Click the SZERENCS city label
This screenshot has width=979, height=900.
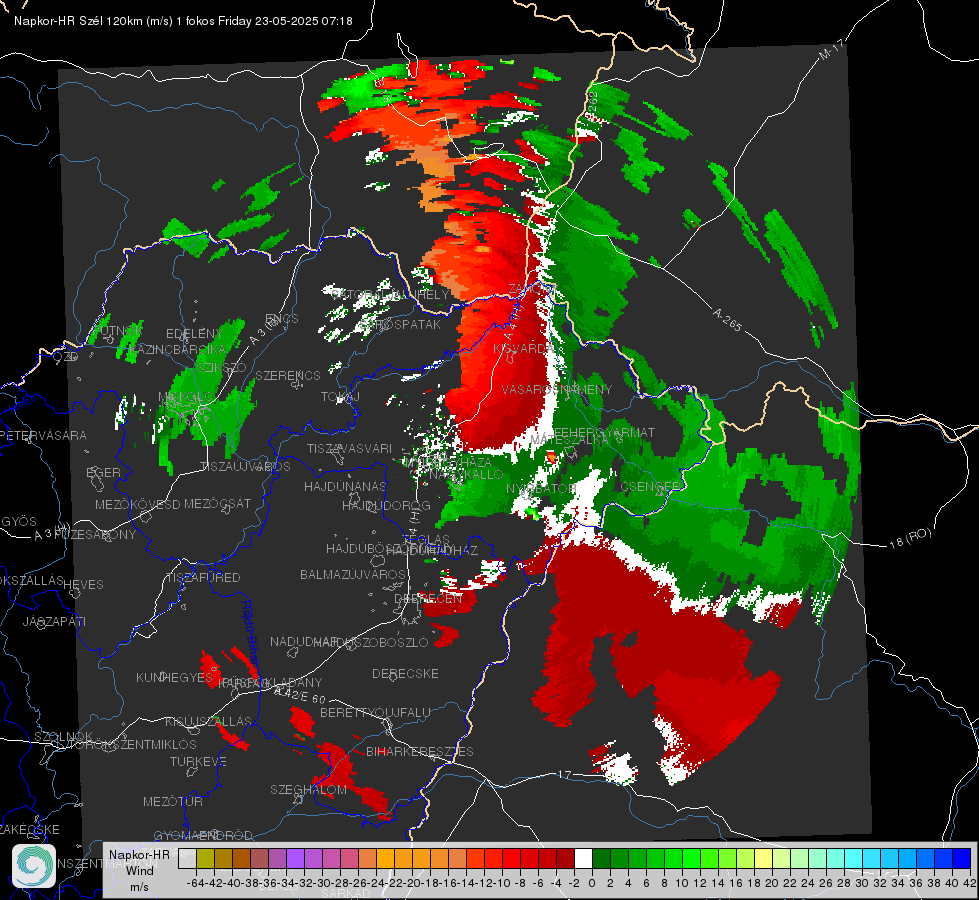(x=288, y=375)
